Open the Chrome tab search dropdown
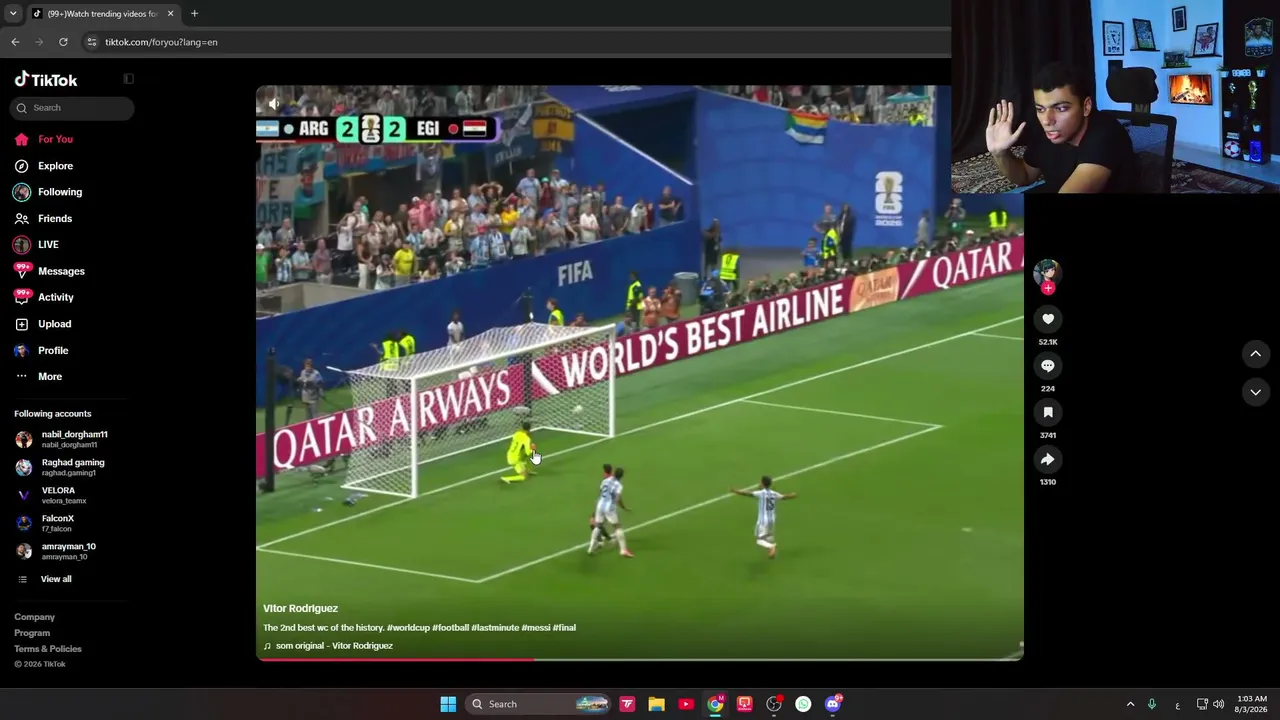This screenshot has width=1280, height=720. (x=13, y=14)
